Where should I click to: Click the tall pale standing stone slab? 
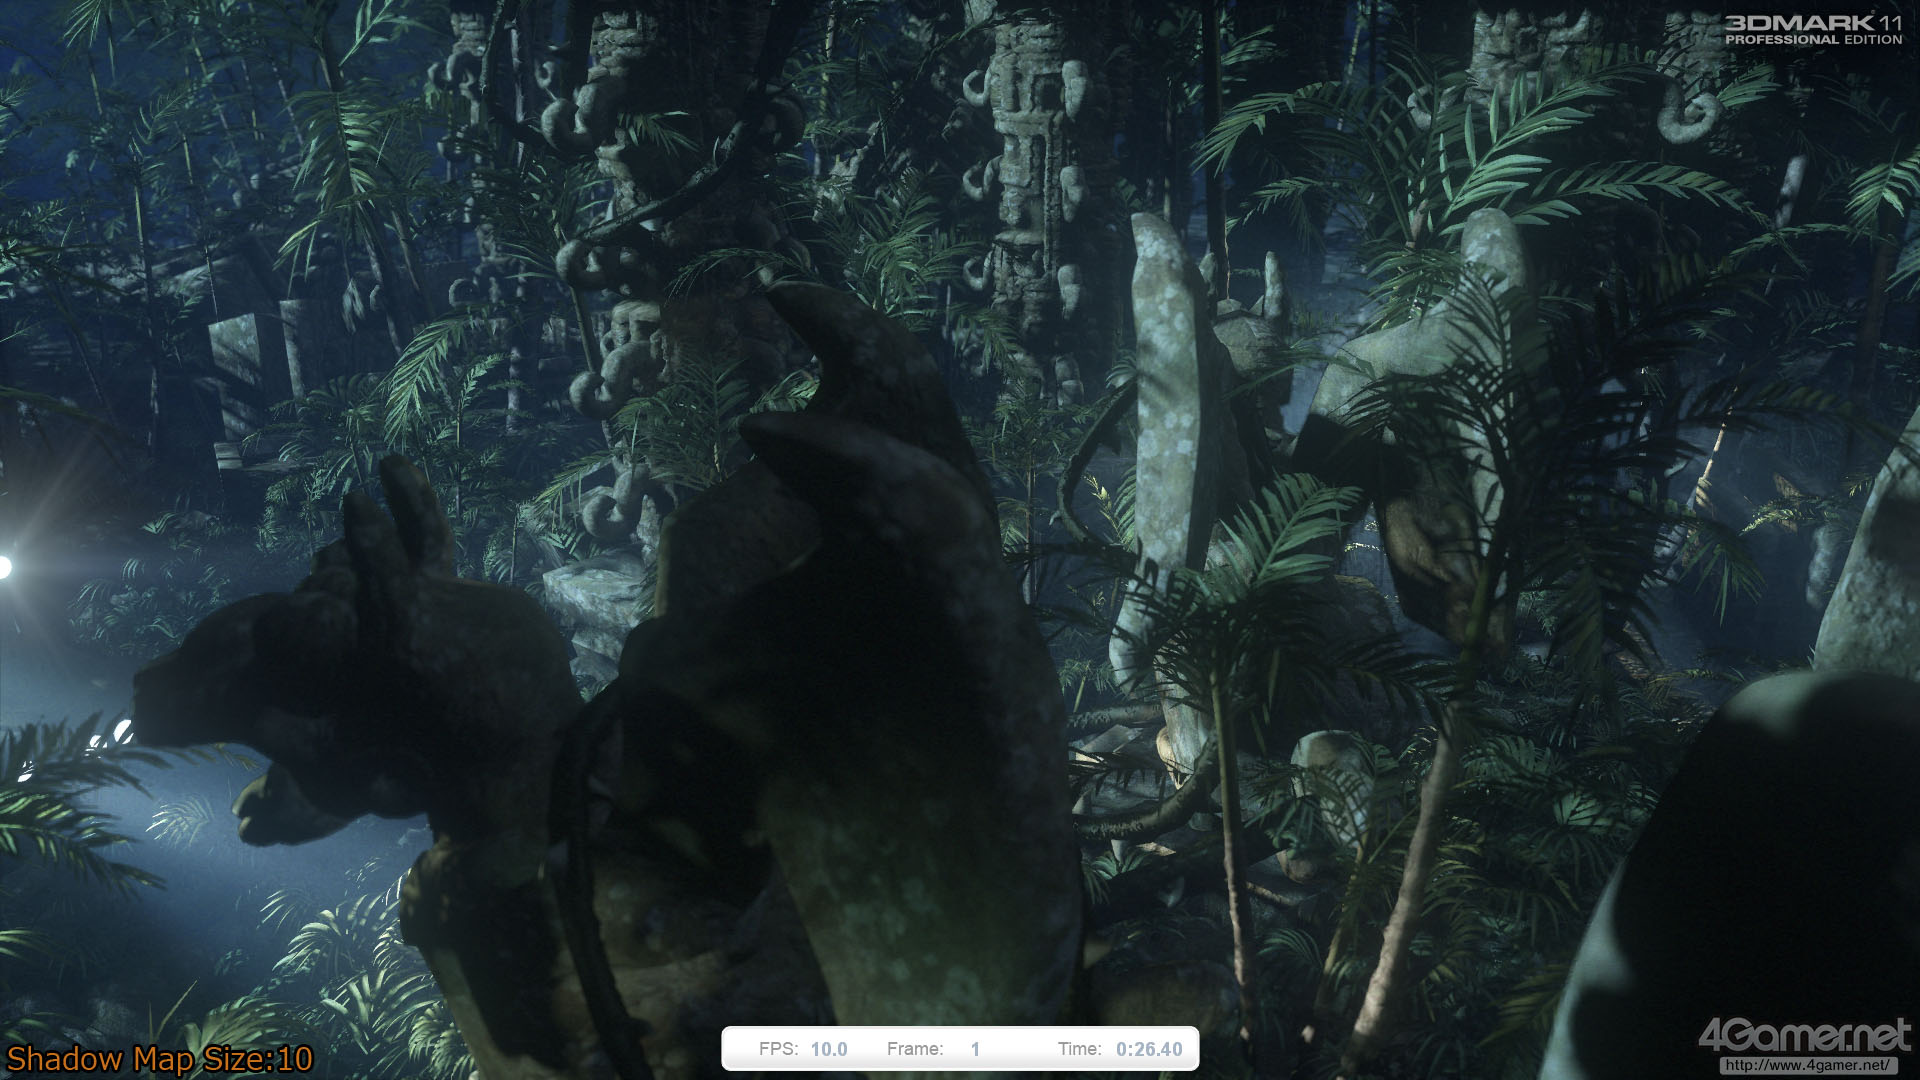(1165, 400)
